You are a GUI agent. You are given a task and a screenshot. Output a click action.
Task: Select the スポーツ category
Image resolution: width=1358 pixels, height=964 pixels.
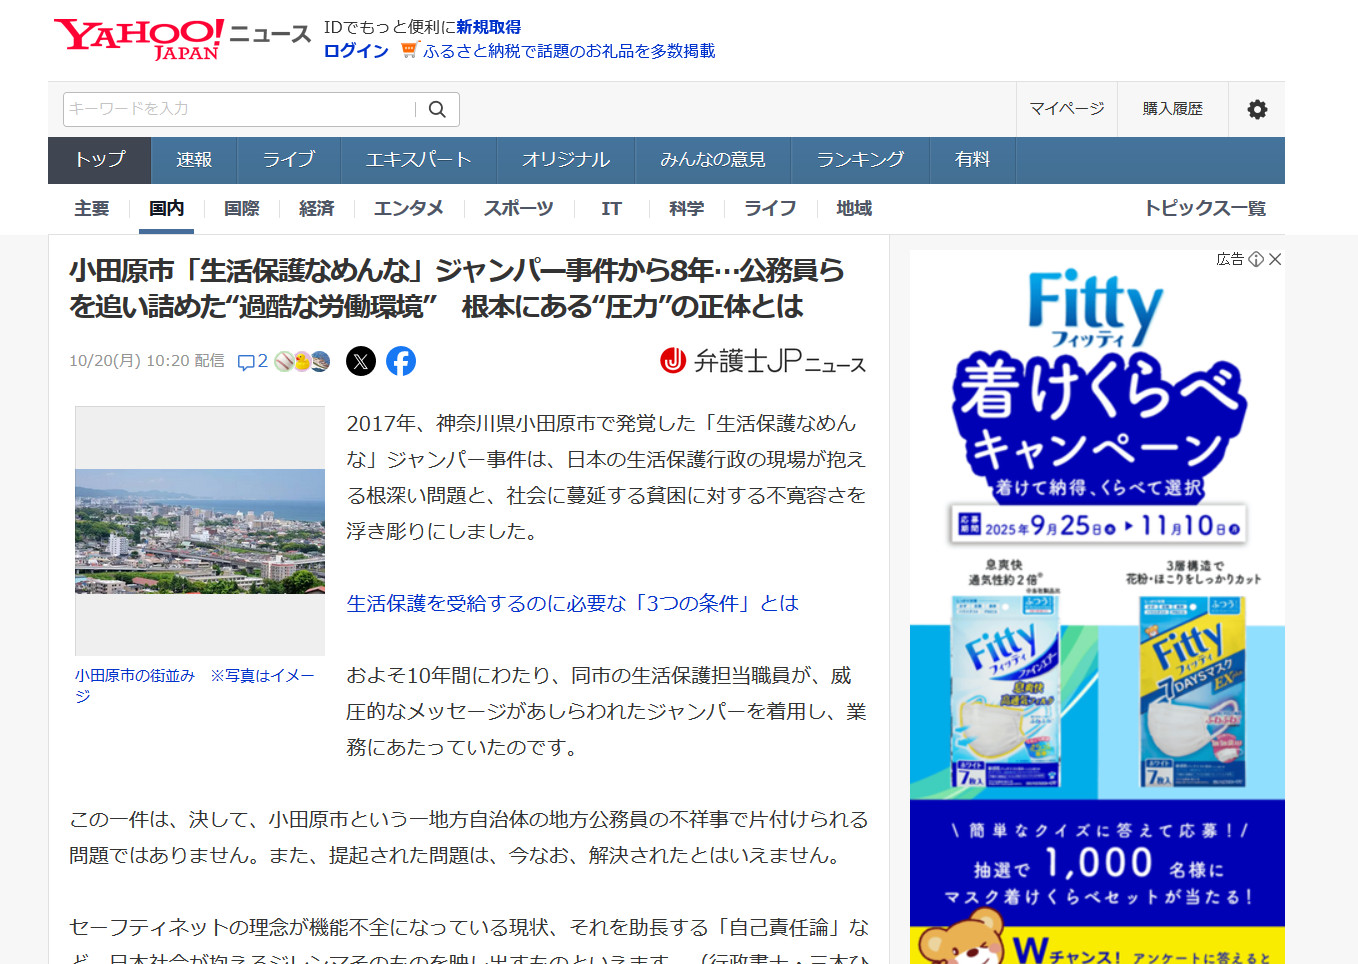(518, 208)
